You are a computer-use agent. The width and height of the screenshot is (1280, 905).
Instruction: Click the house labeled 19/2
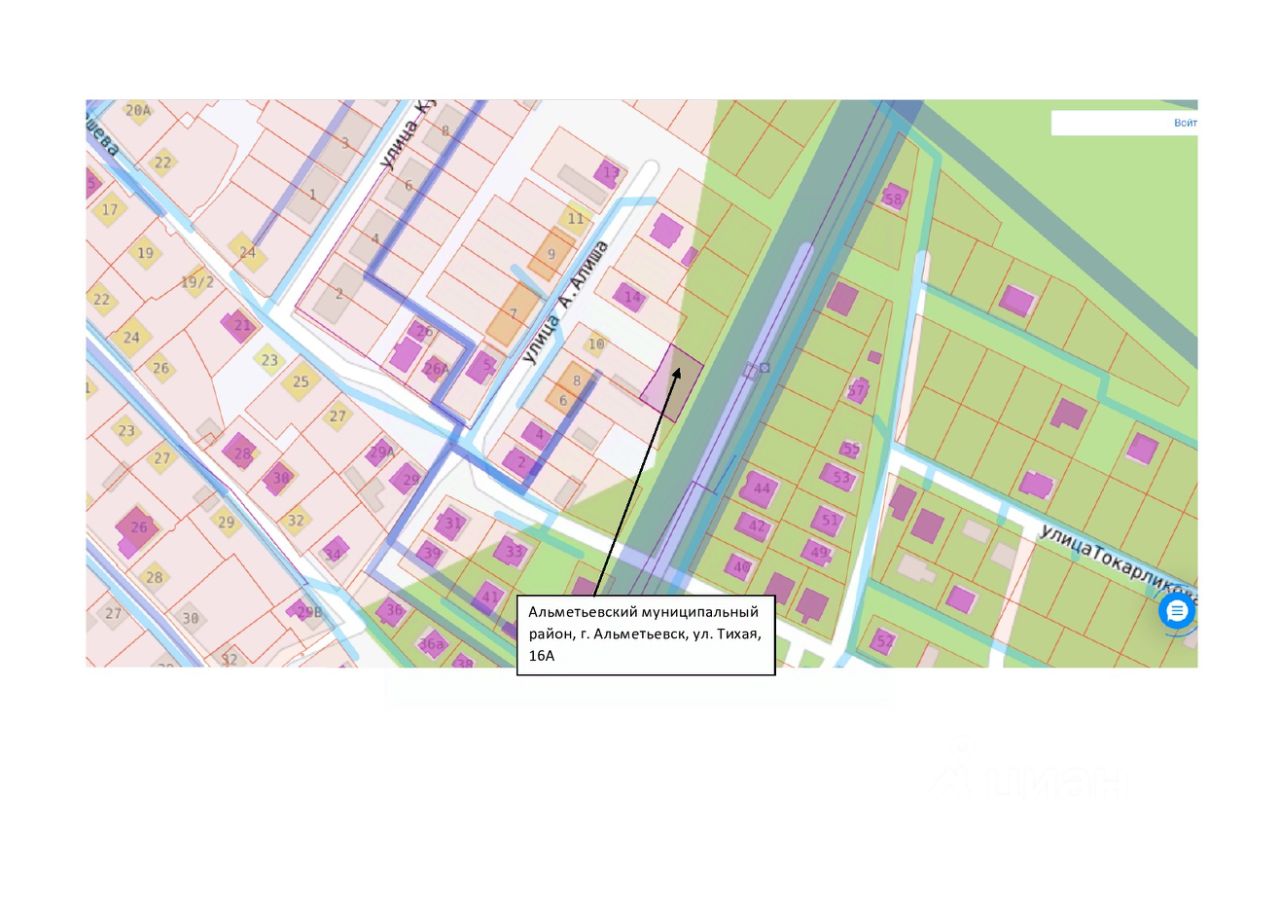click(x=197, y=282)
